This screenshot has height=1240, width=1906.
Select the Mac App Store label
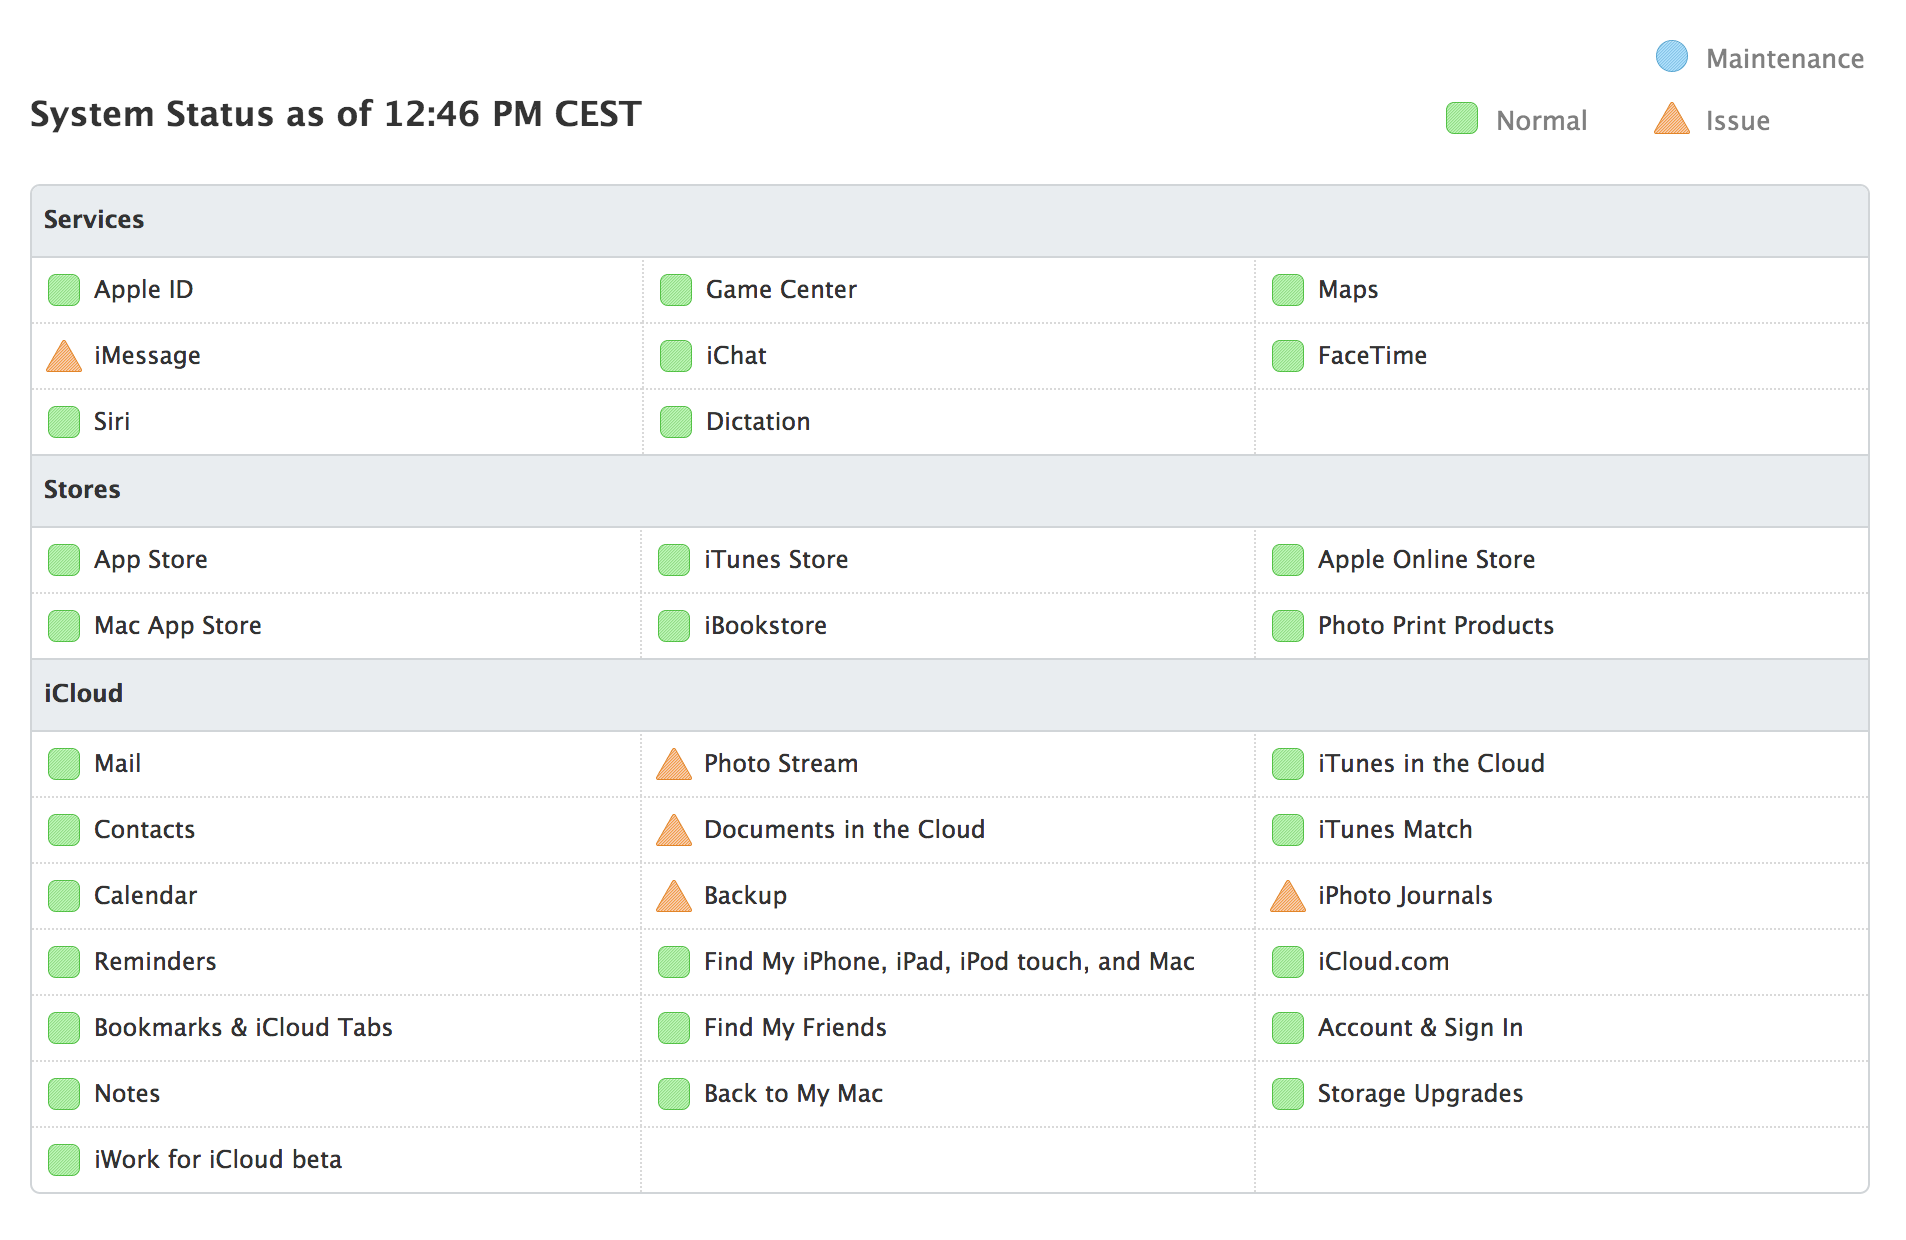[178, 626]
